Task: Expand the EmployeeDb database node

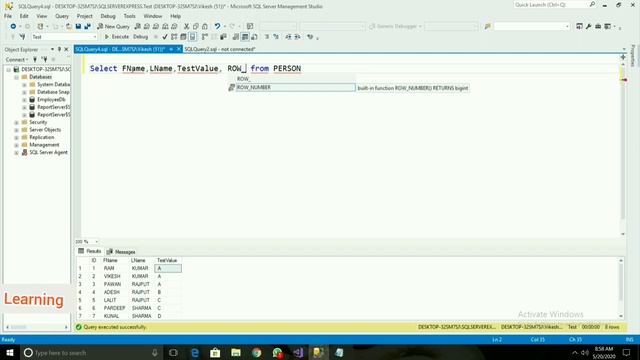Action: click(x=24, y=100)
